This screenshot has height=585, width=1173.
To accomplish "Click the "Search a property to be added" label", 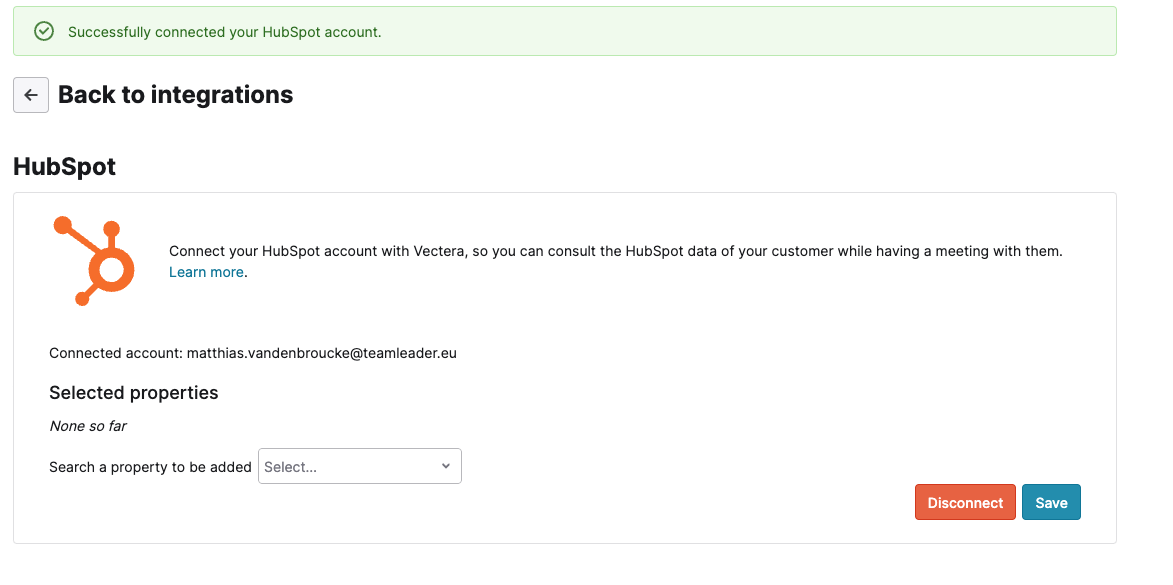I will (150, 467).
